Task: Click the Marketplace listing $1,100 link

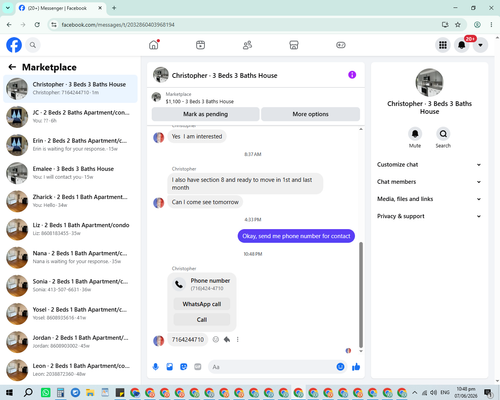Action: tap(199, 101)
